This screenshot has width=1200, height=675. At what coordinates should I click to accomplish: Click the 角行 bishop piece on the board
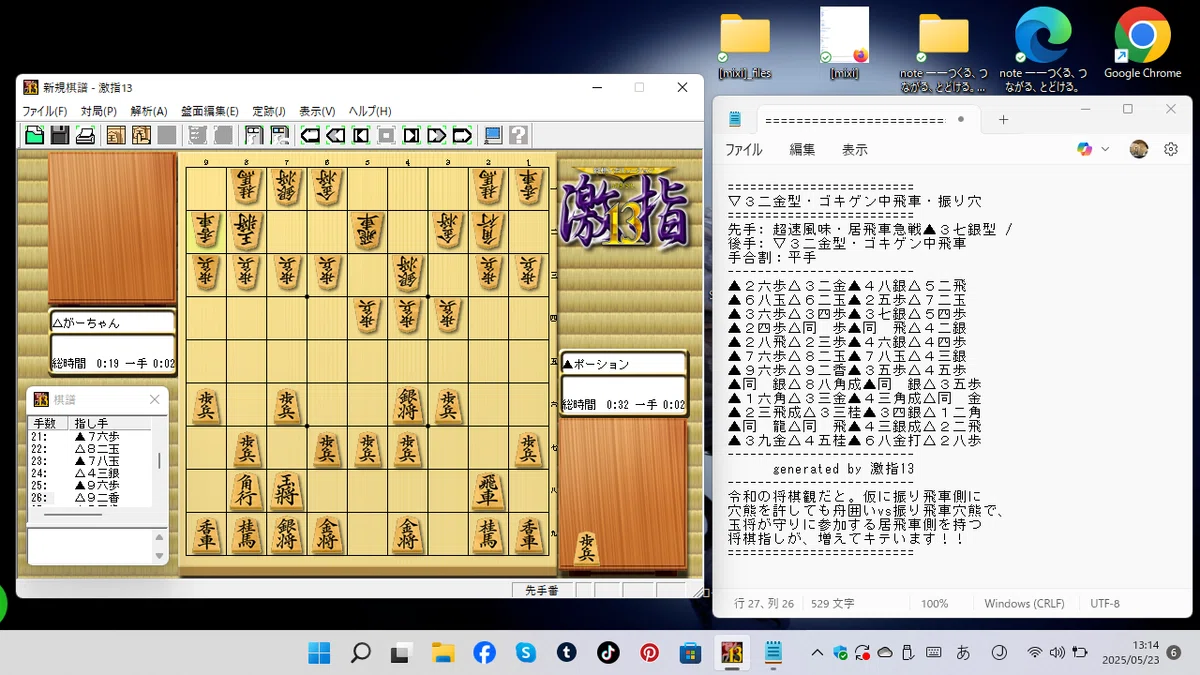[246, 491]
